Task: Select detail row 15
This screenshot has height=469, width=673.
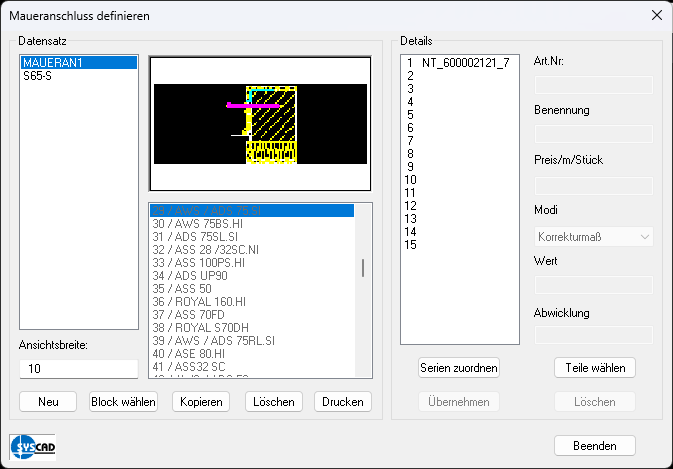Action: point(460,245)
